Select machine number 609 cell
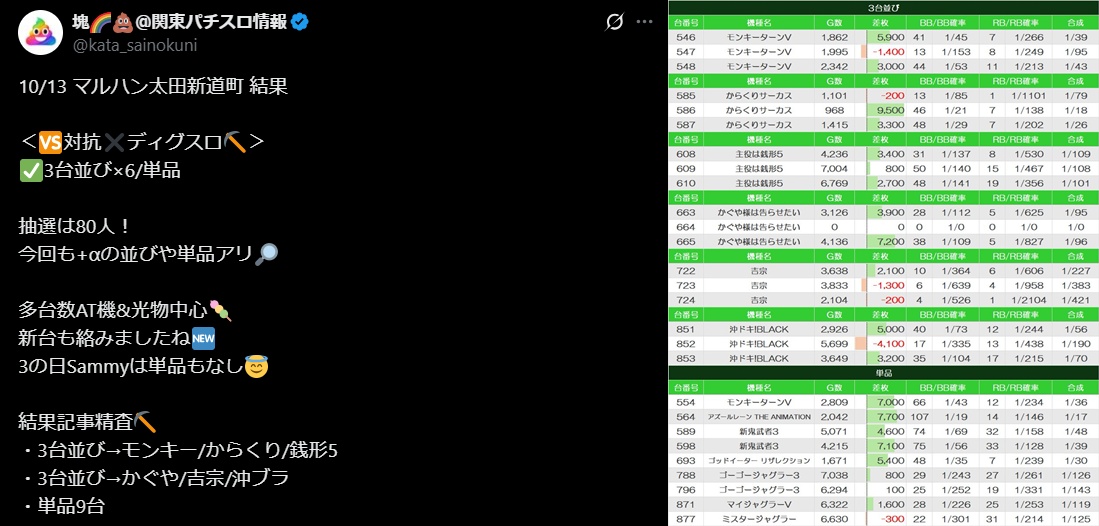This screenshot has width=1099, height=526. click(687, 169)
